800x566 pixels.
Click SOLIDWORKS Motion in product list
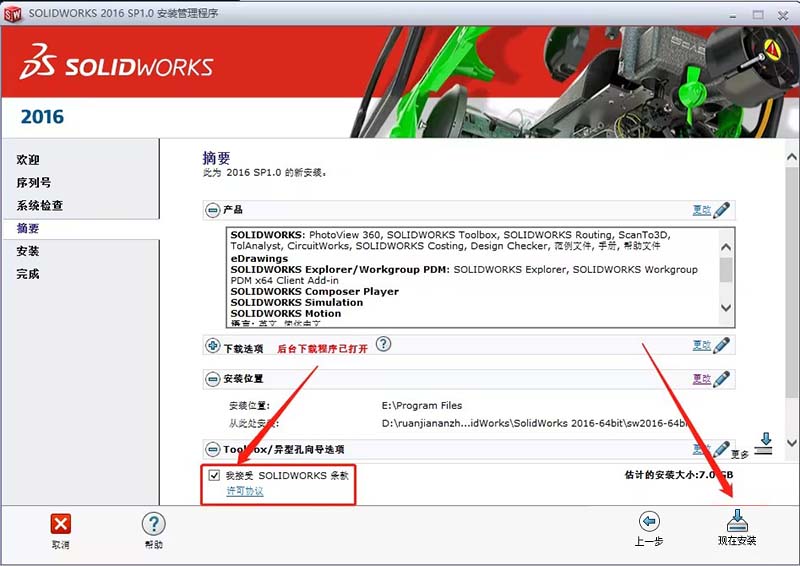[x=286, y=313]
